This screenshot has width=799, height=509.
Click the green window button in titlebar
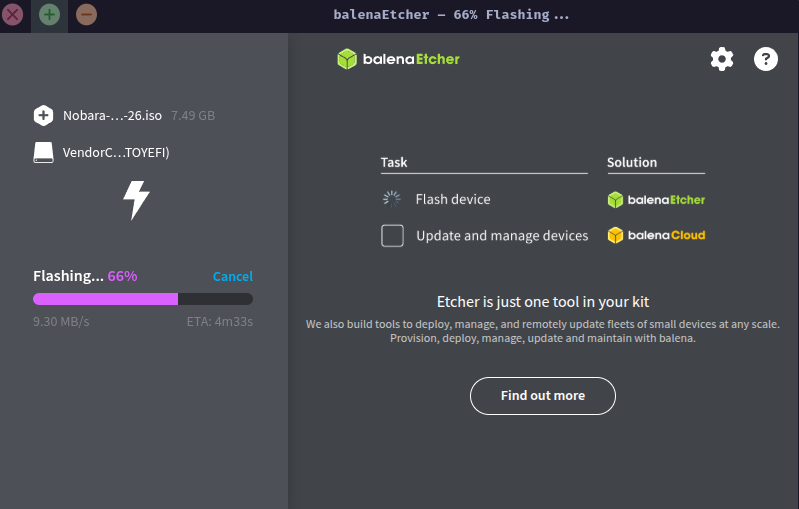coord(49,15)
